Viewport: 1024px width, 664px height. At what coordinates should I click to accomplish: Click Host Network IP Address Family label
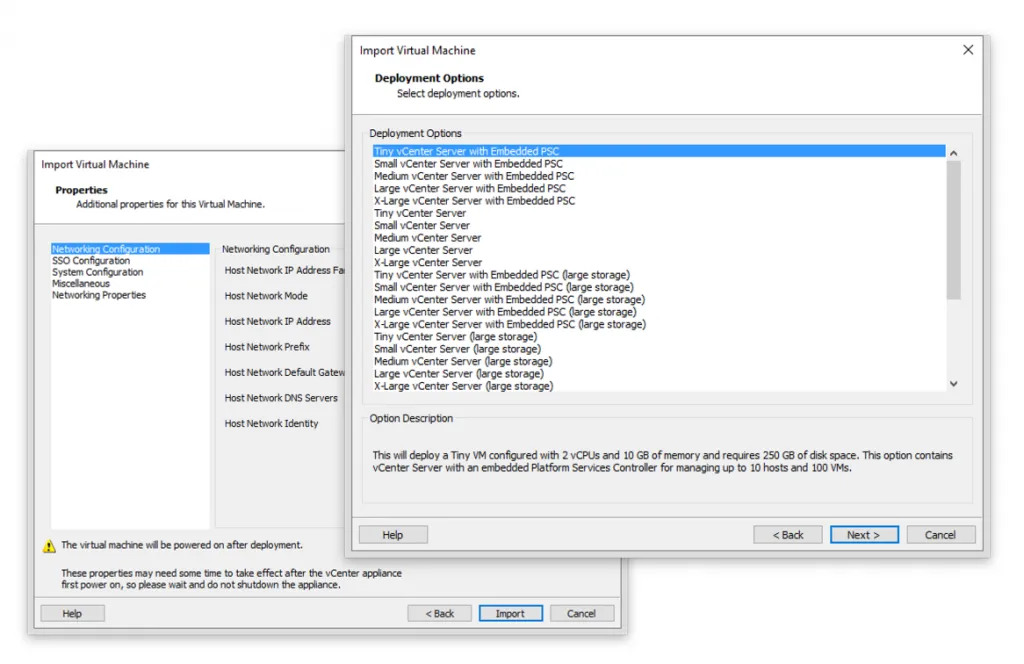coord(285,270)
